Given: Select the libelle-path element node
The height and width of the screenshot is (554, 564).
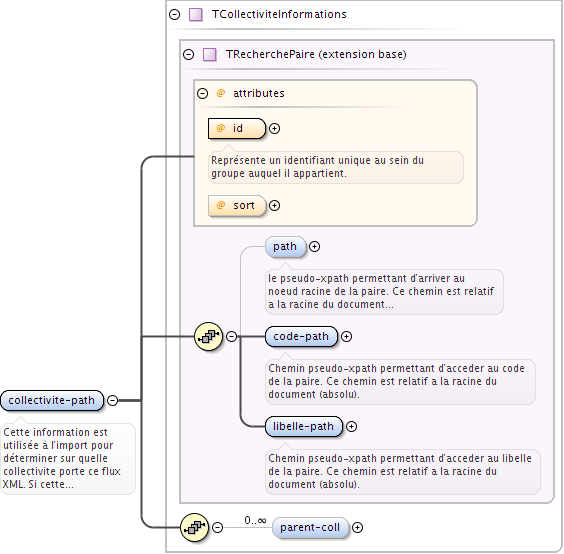Looking at the screenshot, I should click(x=304, y=427).
